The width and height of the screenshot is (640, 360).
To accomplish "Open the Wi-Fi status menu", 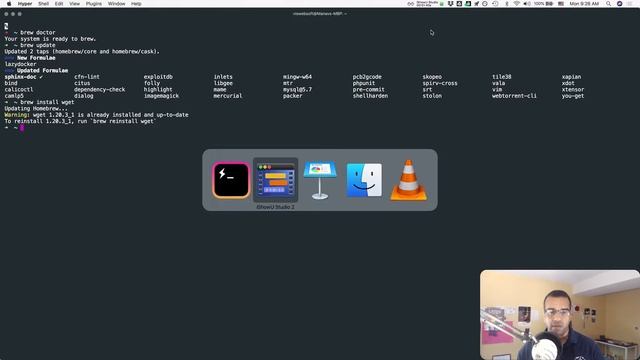I will [516, 4].
